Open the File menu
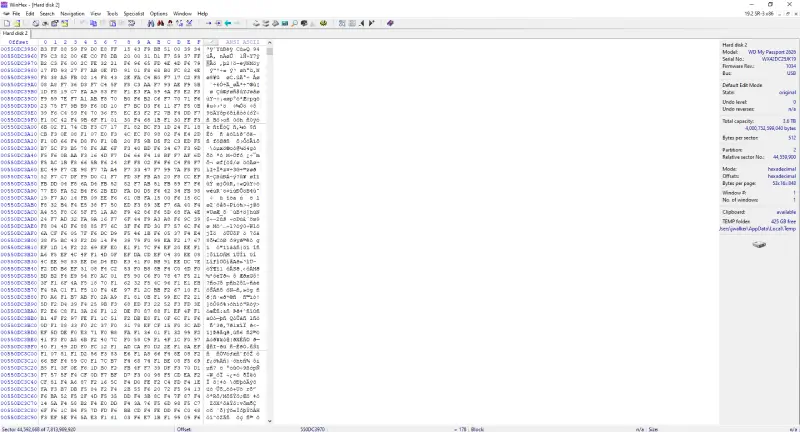This screenshot has width=800, height=432. tap(16, 13)
